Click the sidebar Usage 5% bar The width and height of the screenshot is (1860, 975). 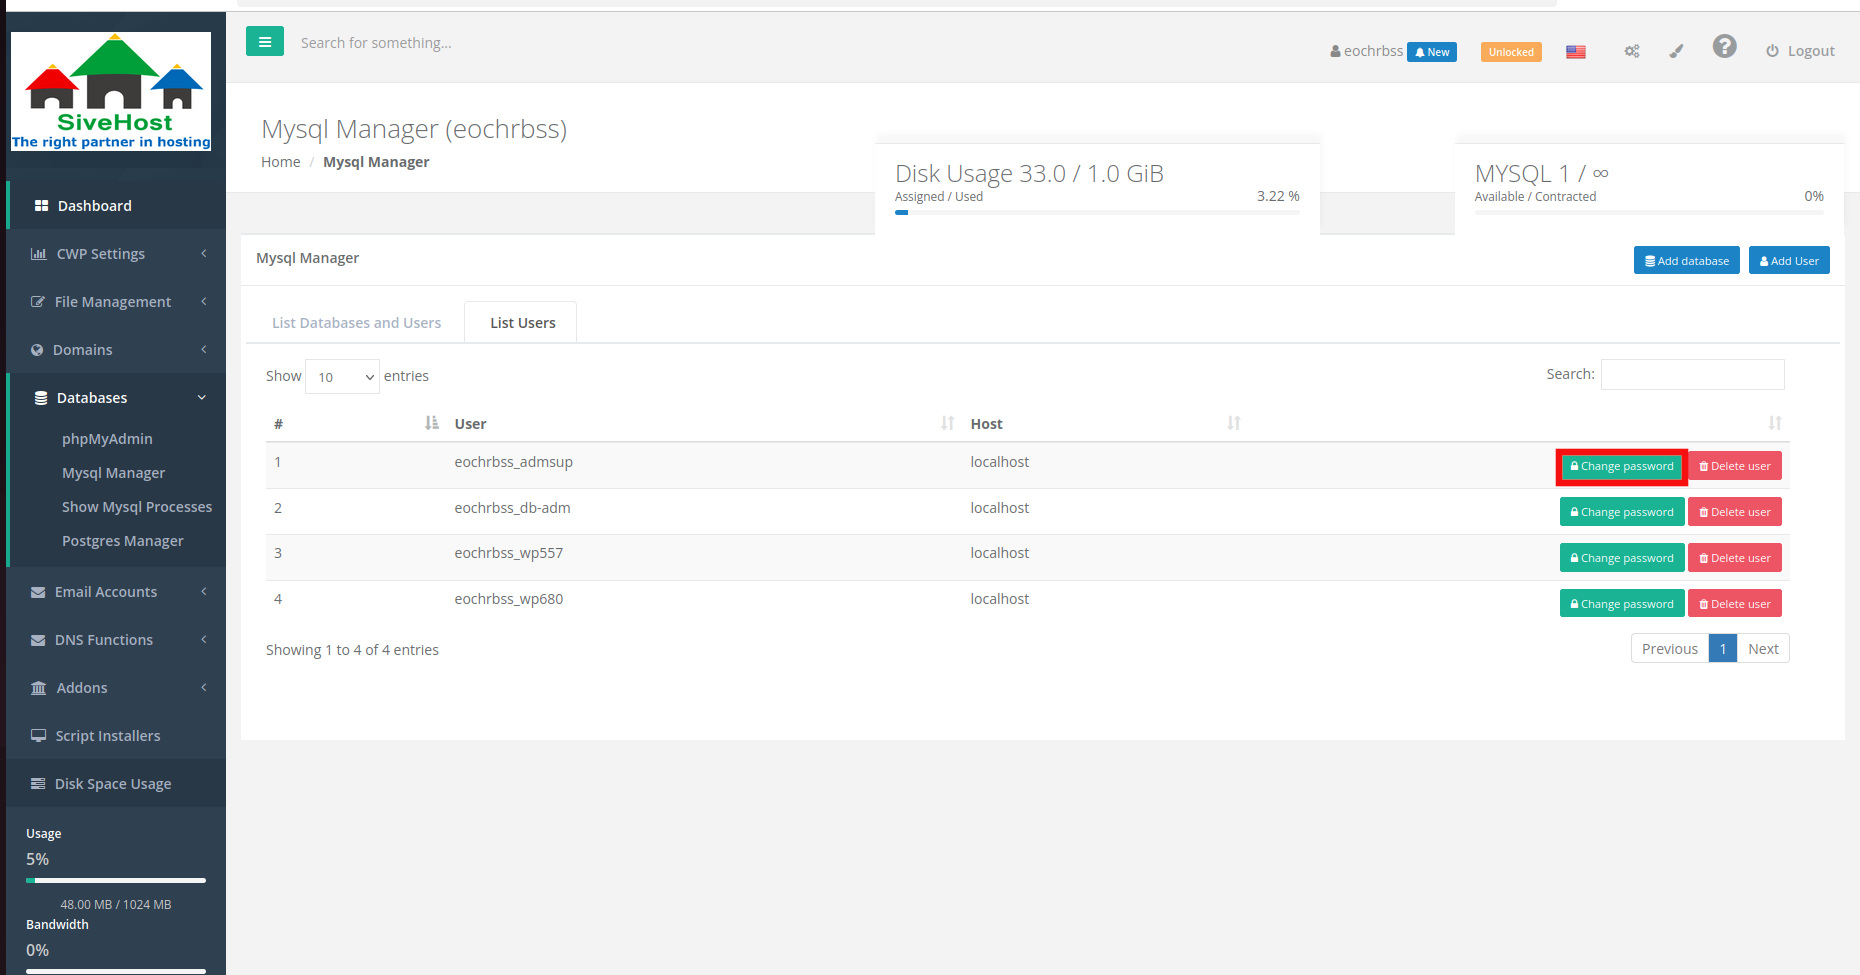pyautogui.click(x=116, y=880)
